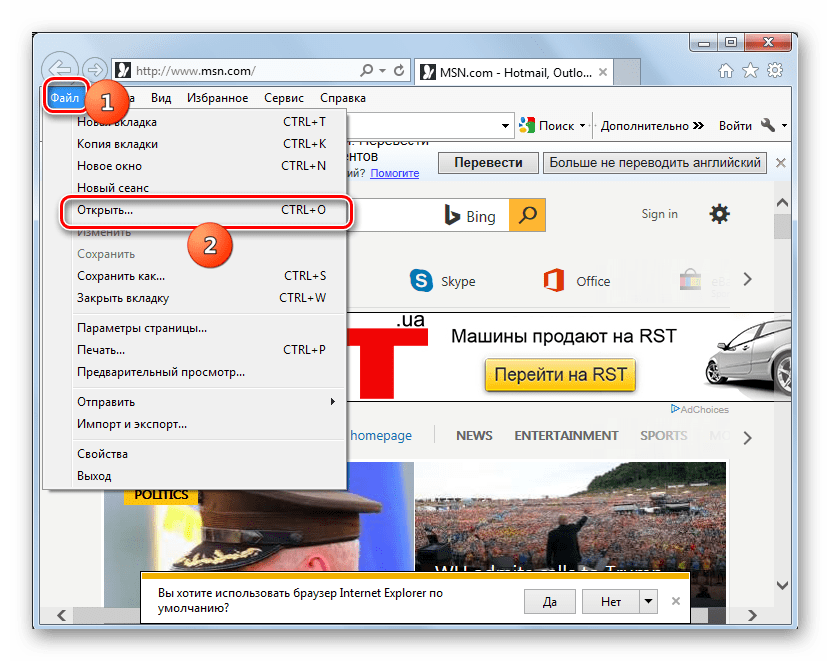This screenshot has width=830, height=661.
Task: Click the Sign in link
Action: [659, 214]
